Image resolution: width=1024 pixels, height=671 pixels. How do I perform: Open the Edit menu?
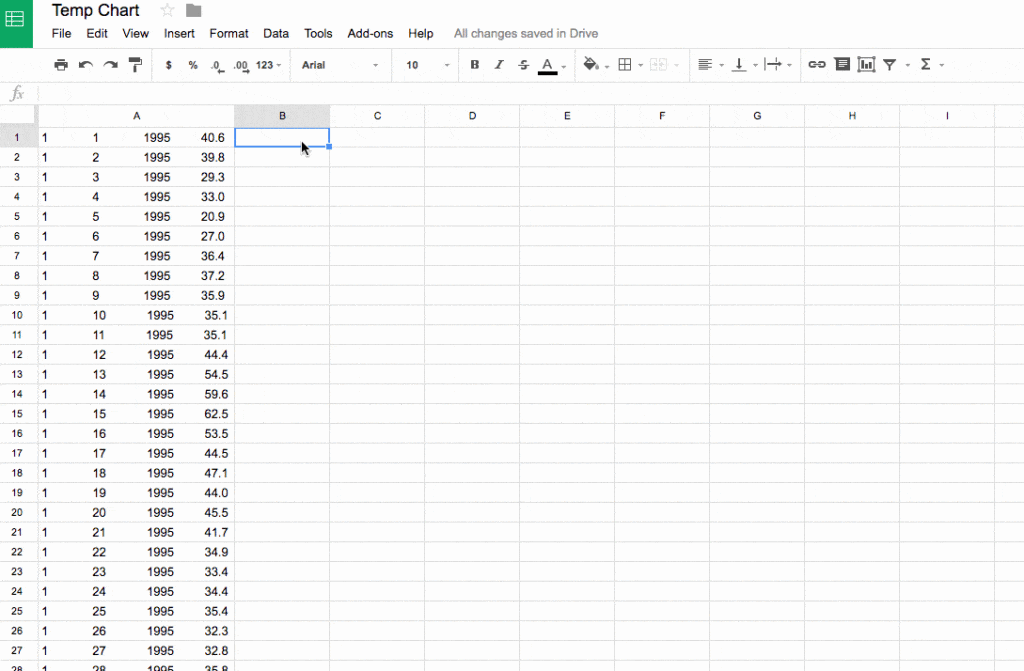[97, 33]
